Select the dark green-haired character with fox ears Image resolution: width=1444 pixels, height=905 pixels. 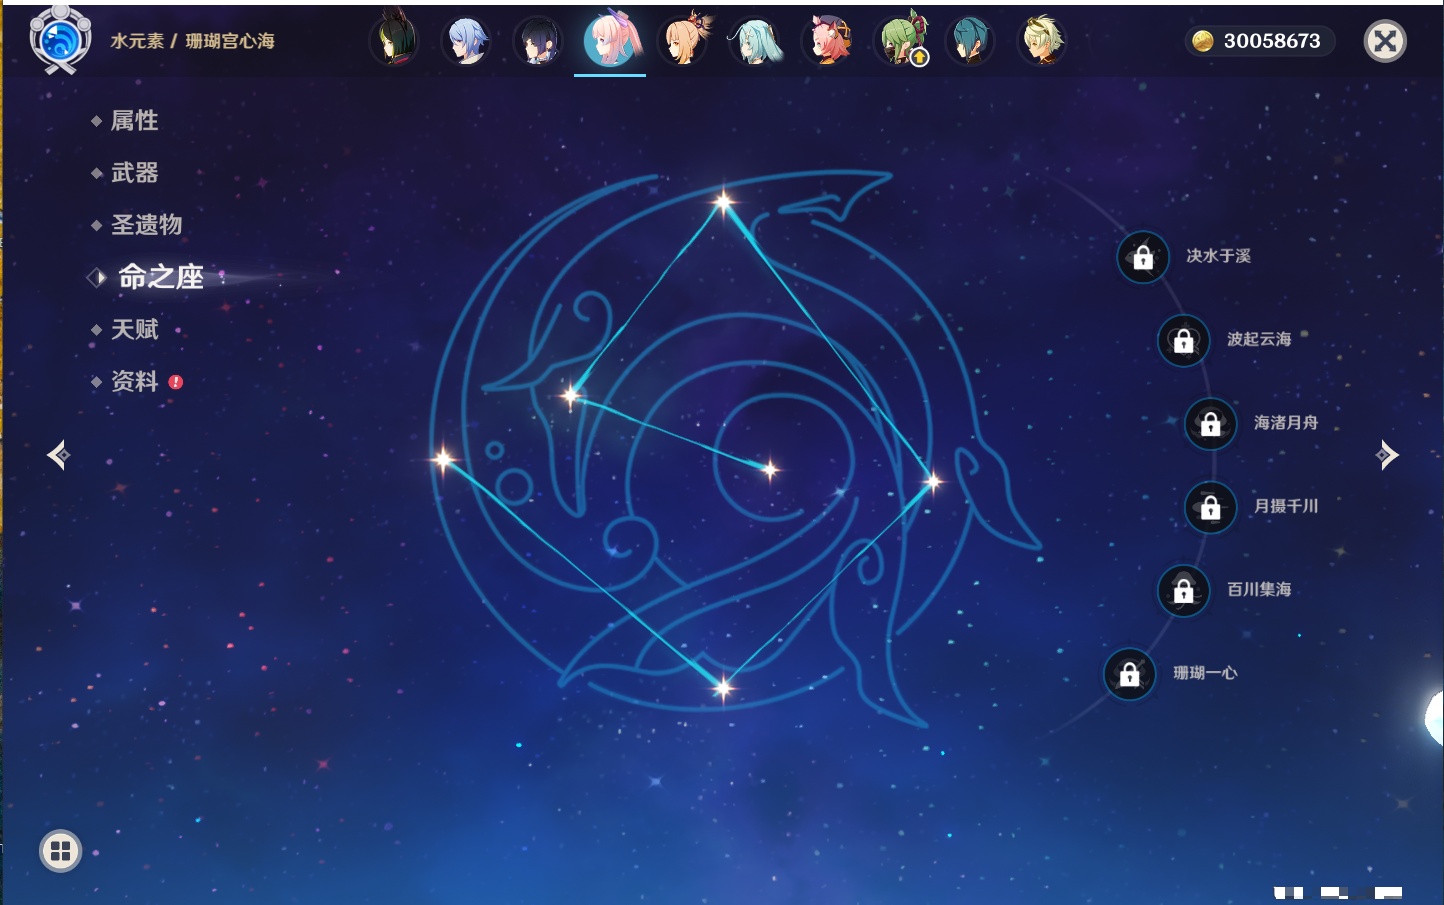(x=394, y=40)
